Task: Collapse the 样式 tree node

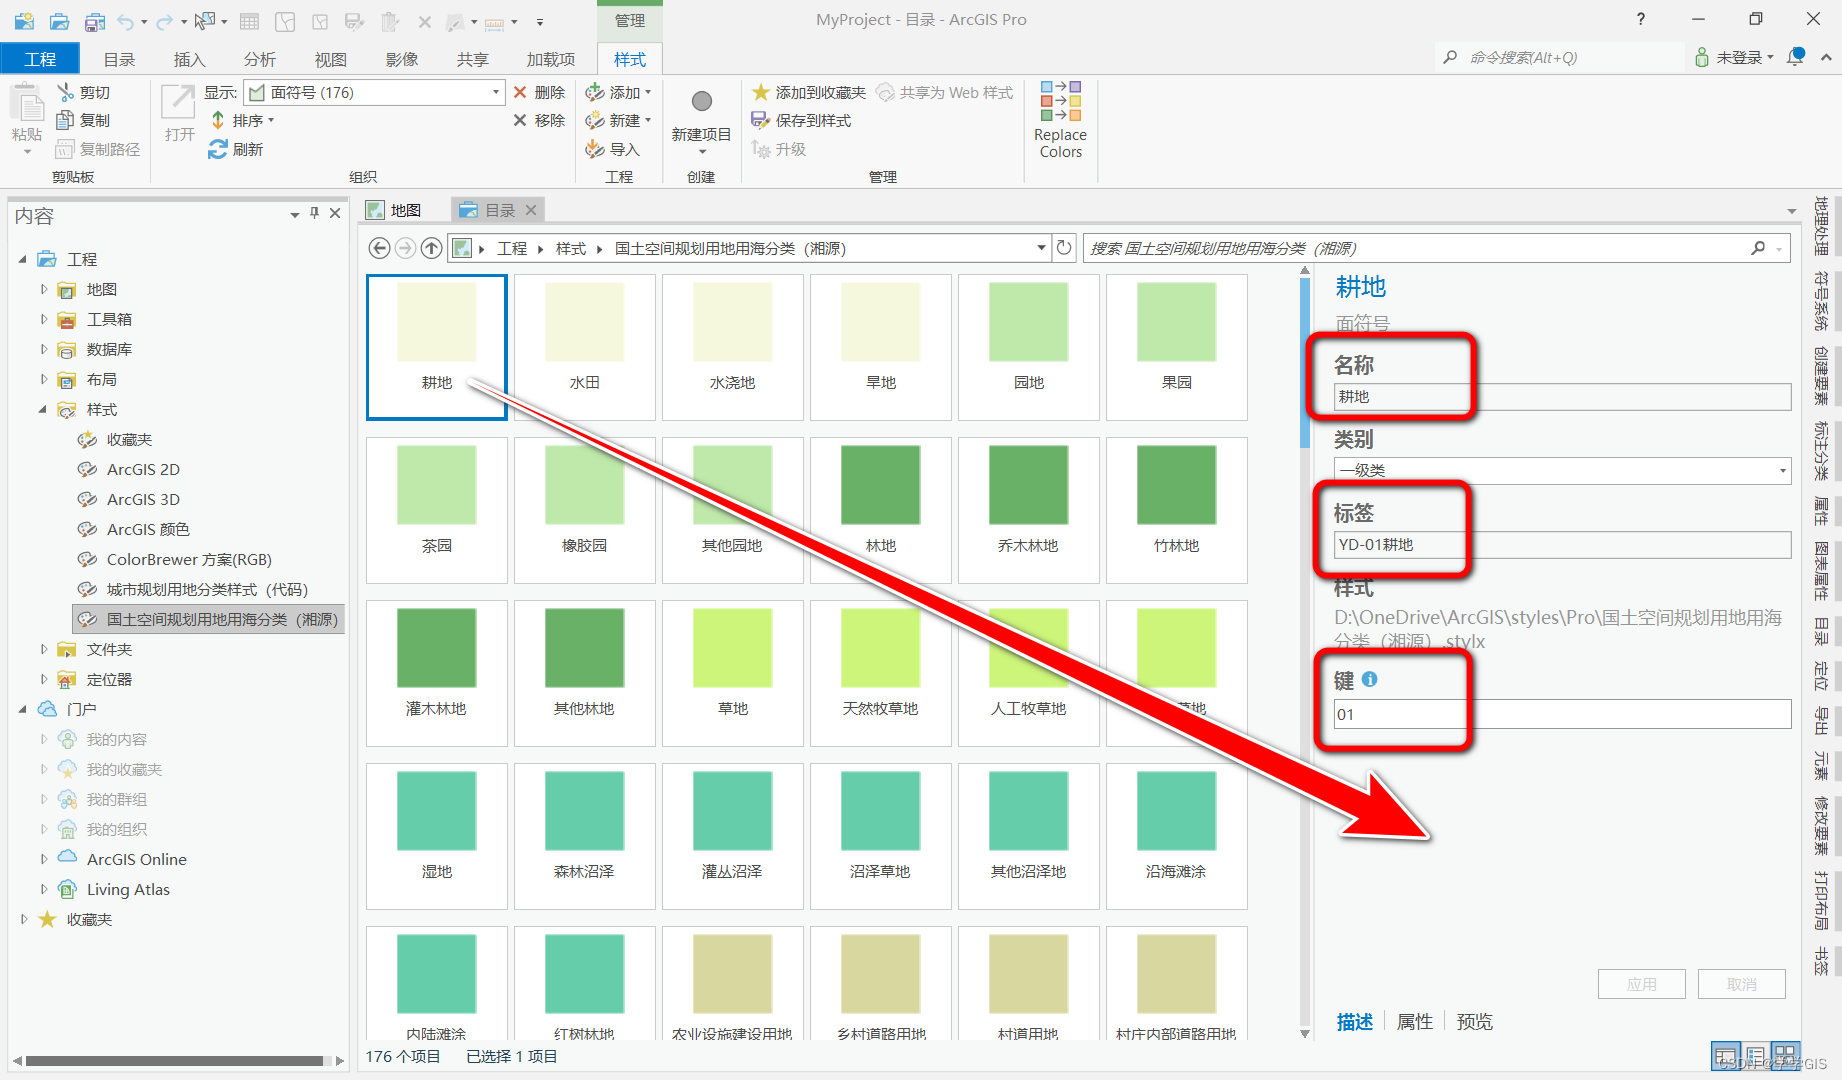Action: (x=43, y=409)
